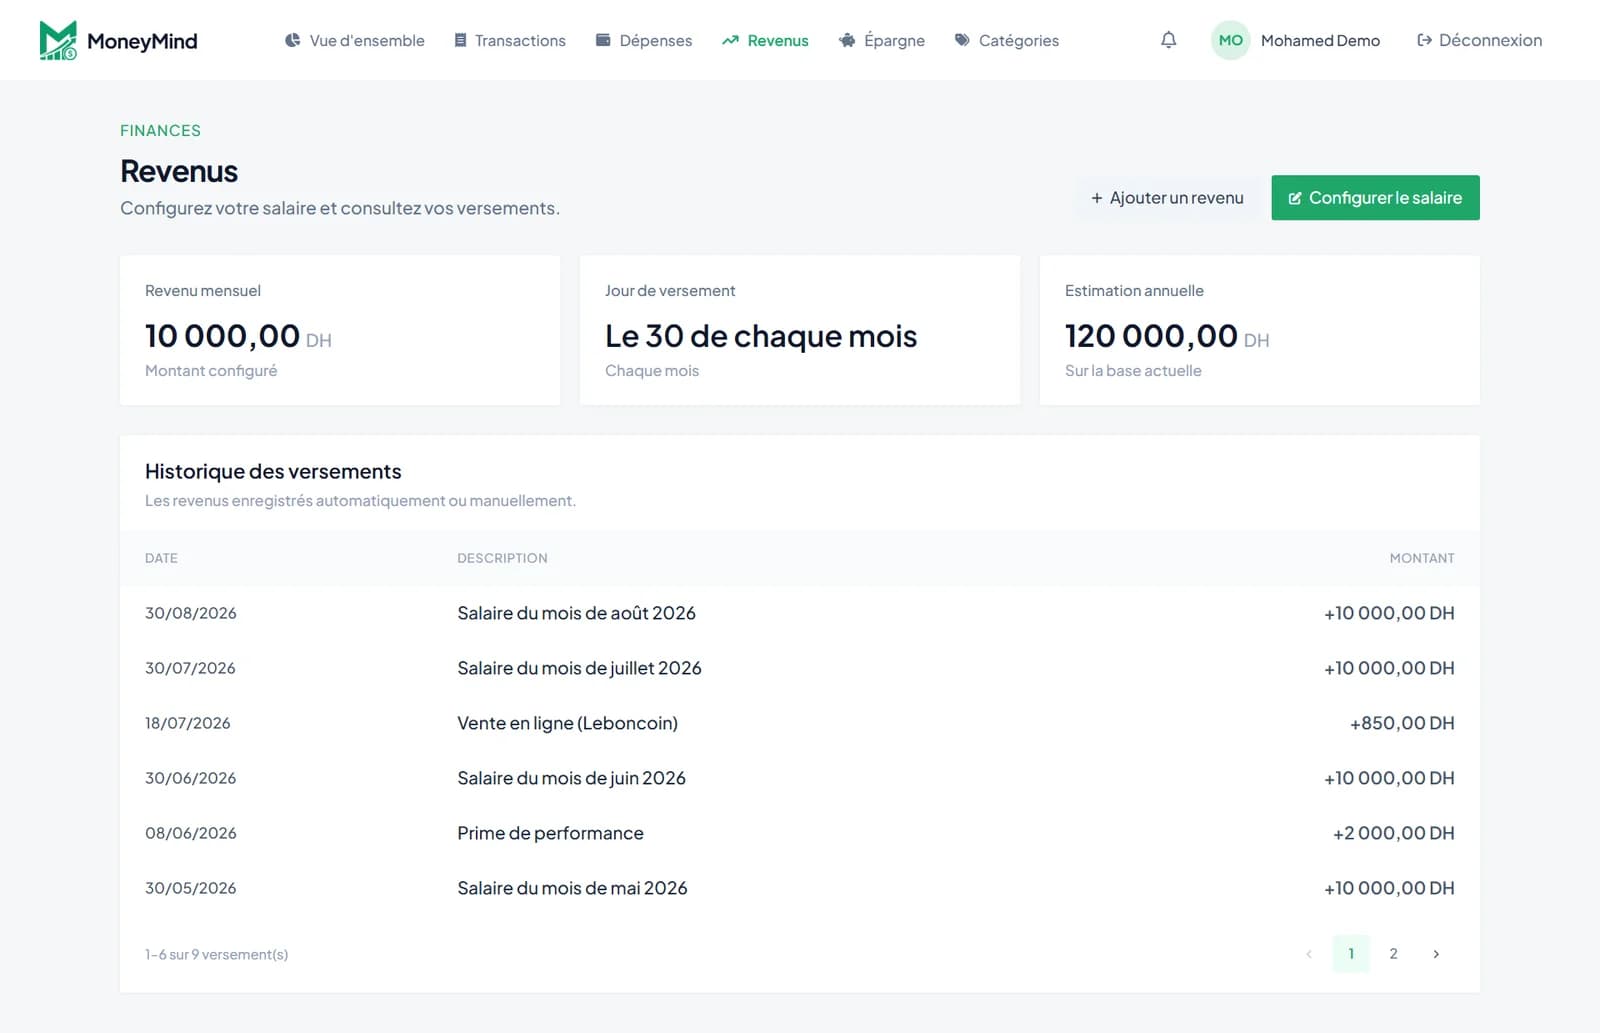Log out via Déconnexion link
The height and width of the screenshot is (1033, 1600).
pos(1479,40)
